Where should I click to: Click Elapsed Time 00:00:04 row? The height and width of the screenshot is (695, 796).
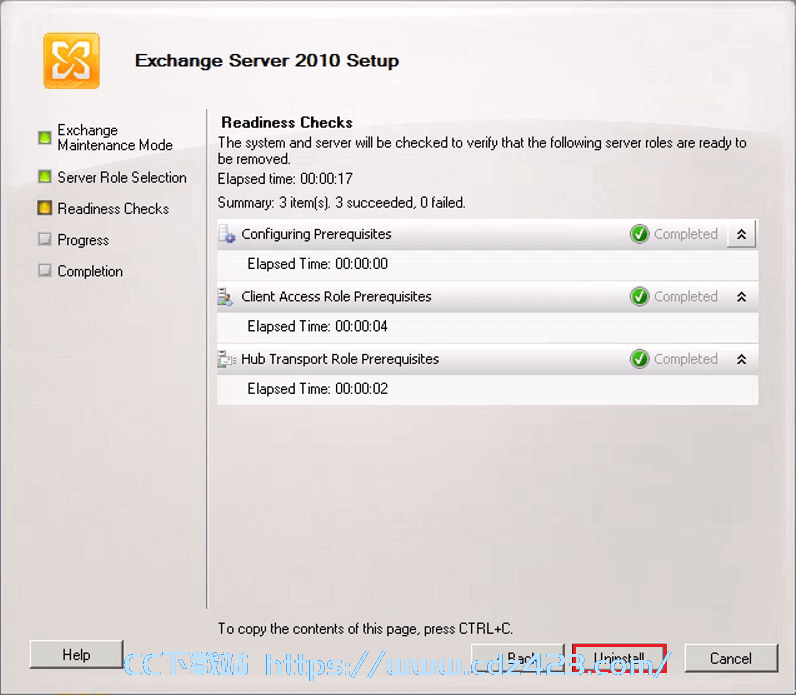[x=488, y=327]
